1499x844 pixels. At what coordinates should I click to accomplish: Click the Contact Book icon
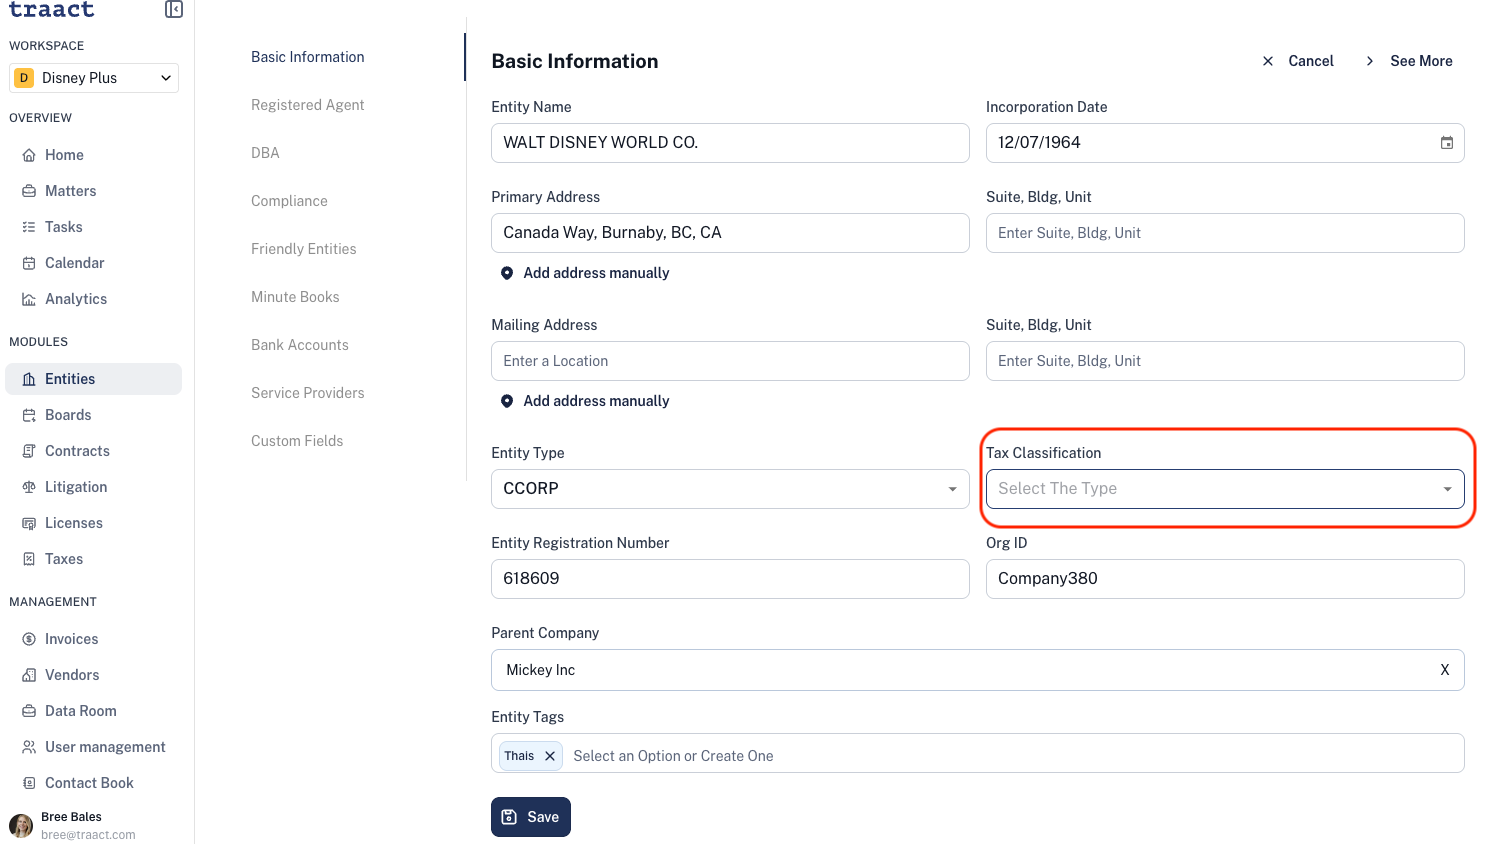pyautogui.click(x=29, y=783)
